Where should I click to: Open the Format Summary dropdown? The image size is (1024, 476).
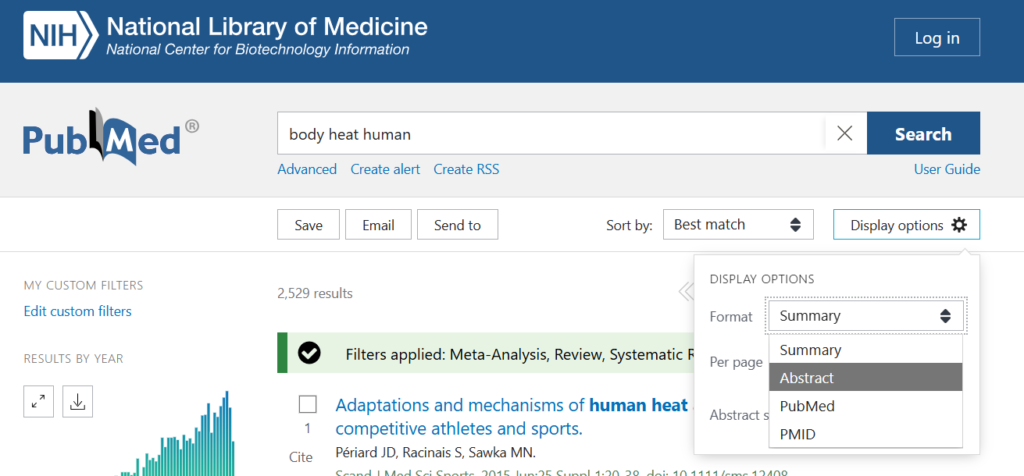tap(866, 316)
